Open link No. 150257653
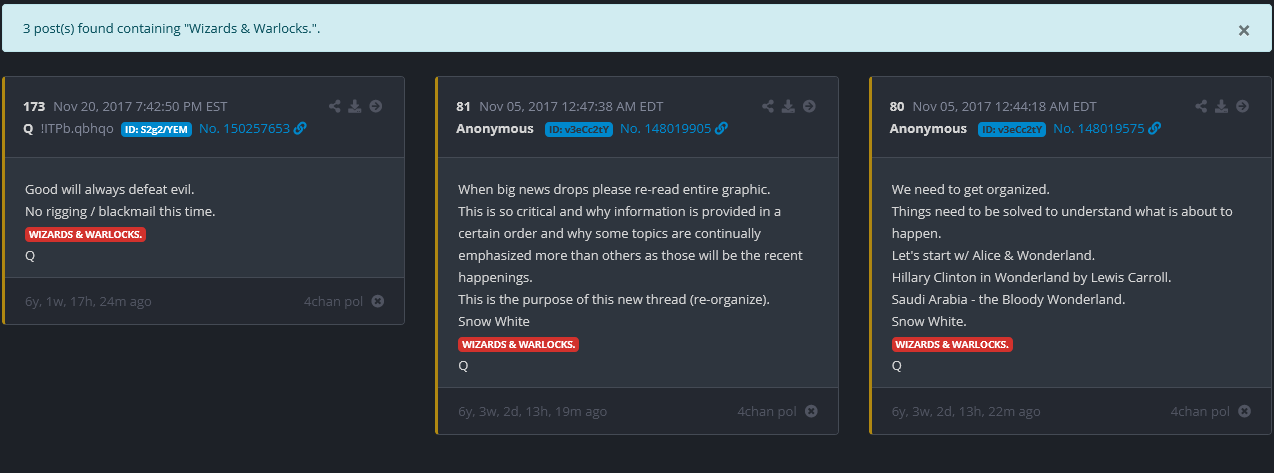 click(252, 129)
